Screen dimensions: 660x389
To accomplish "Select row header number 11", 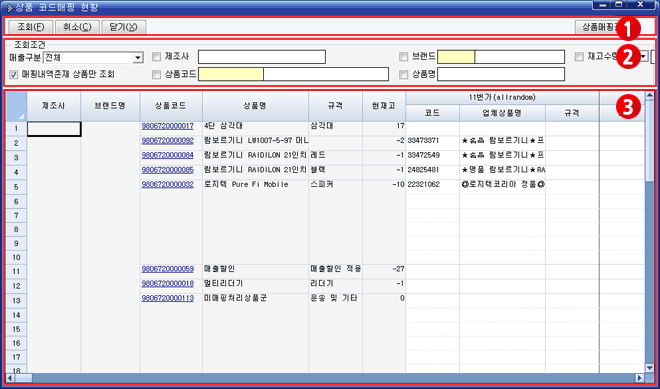I will point(16,272).
